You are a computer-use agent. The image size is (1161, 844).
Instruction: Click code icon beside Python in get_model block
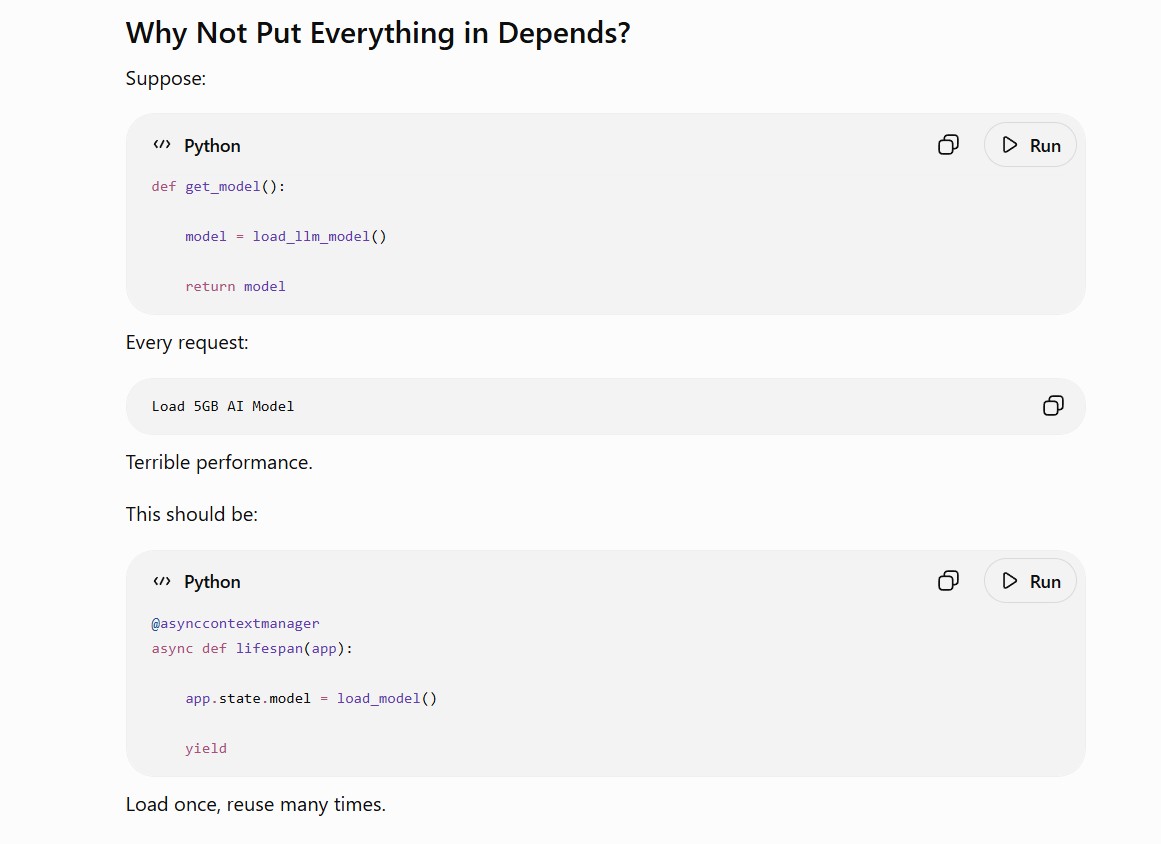[161, 145]
